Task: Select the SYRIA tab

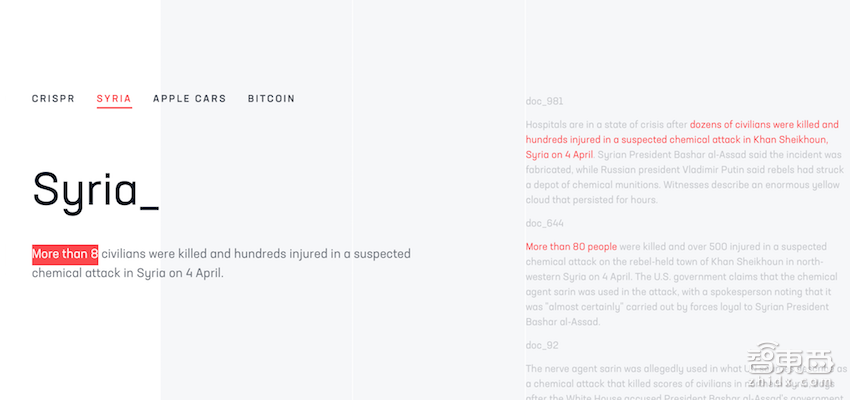Action: pyautogui.click(x=114, y=99)
